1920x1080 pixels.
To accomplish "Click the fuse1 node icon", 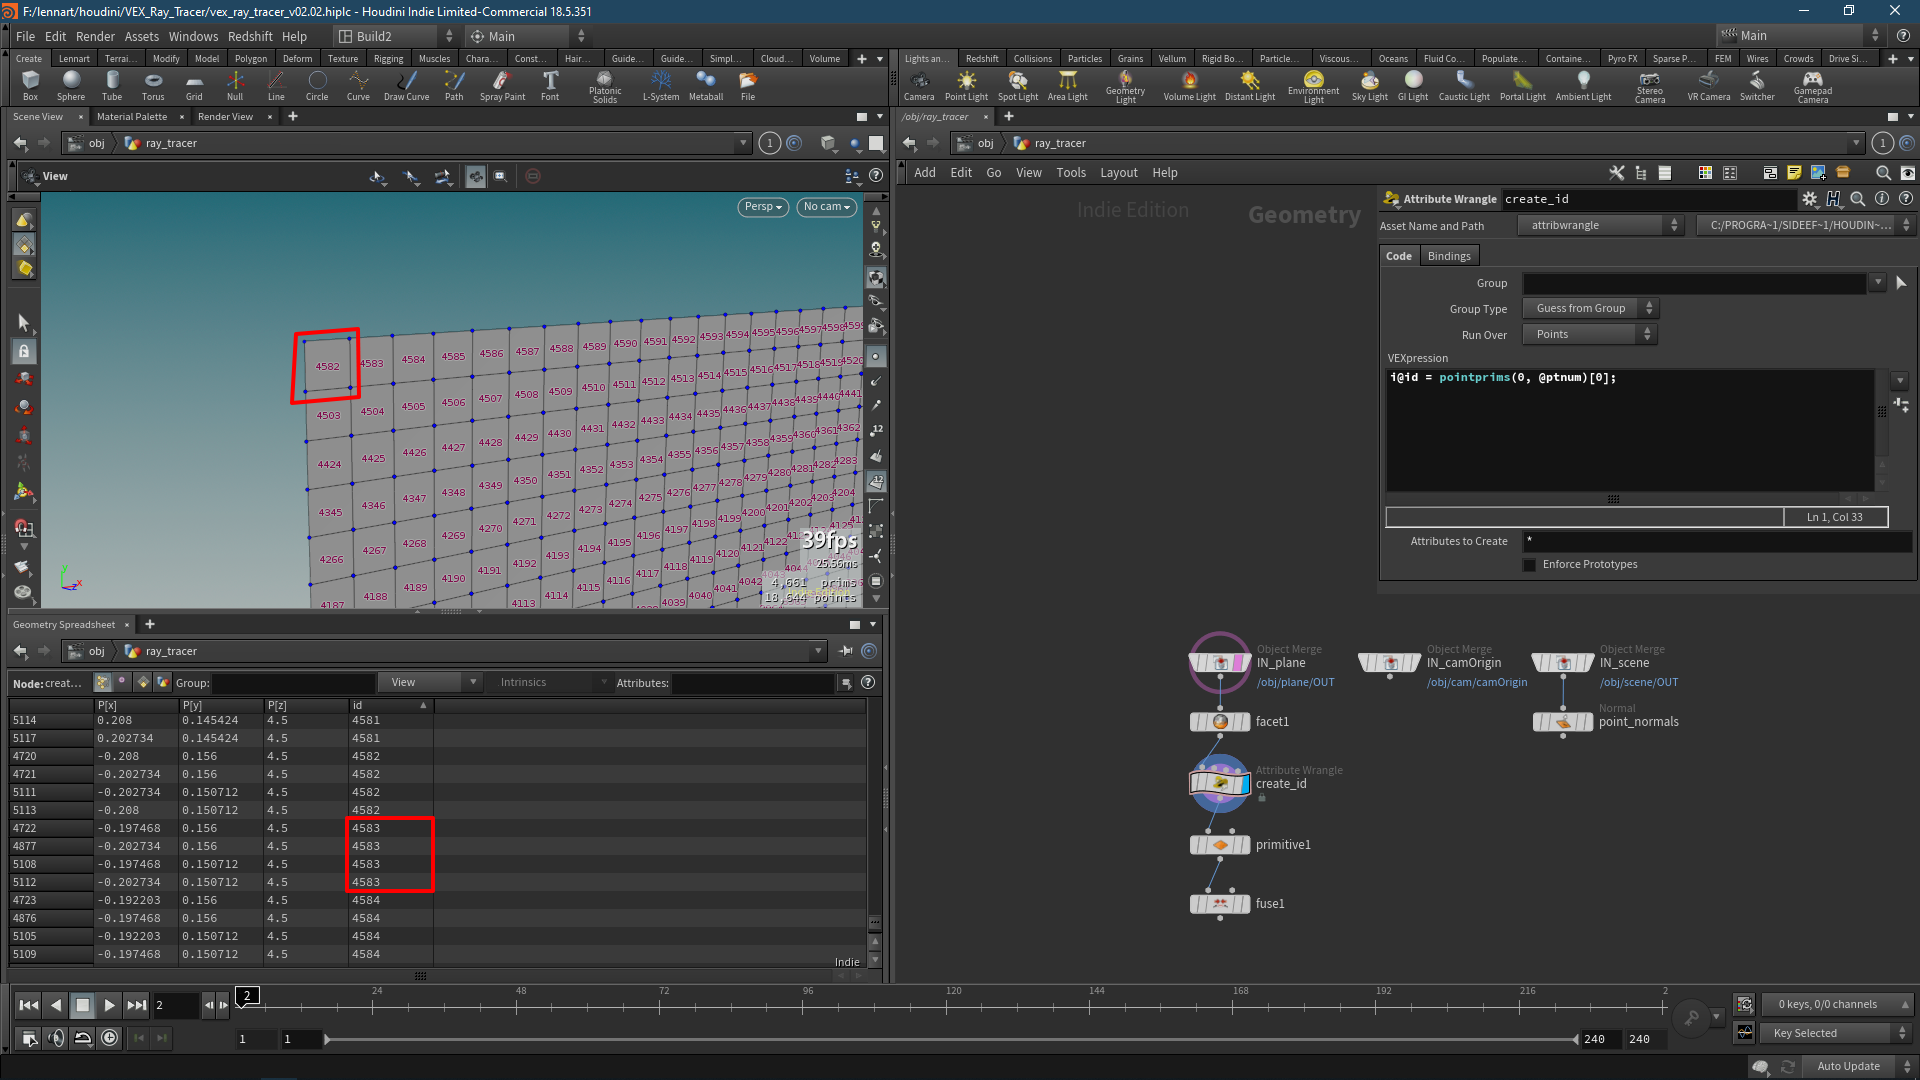I will (x=1218, y=903).
